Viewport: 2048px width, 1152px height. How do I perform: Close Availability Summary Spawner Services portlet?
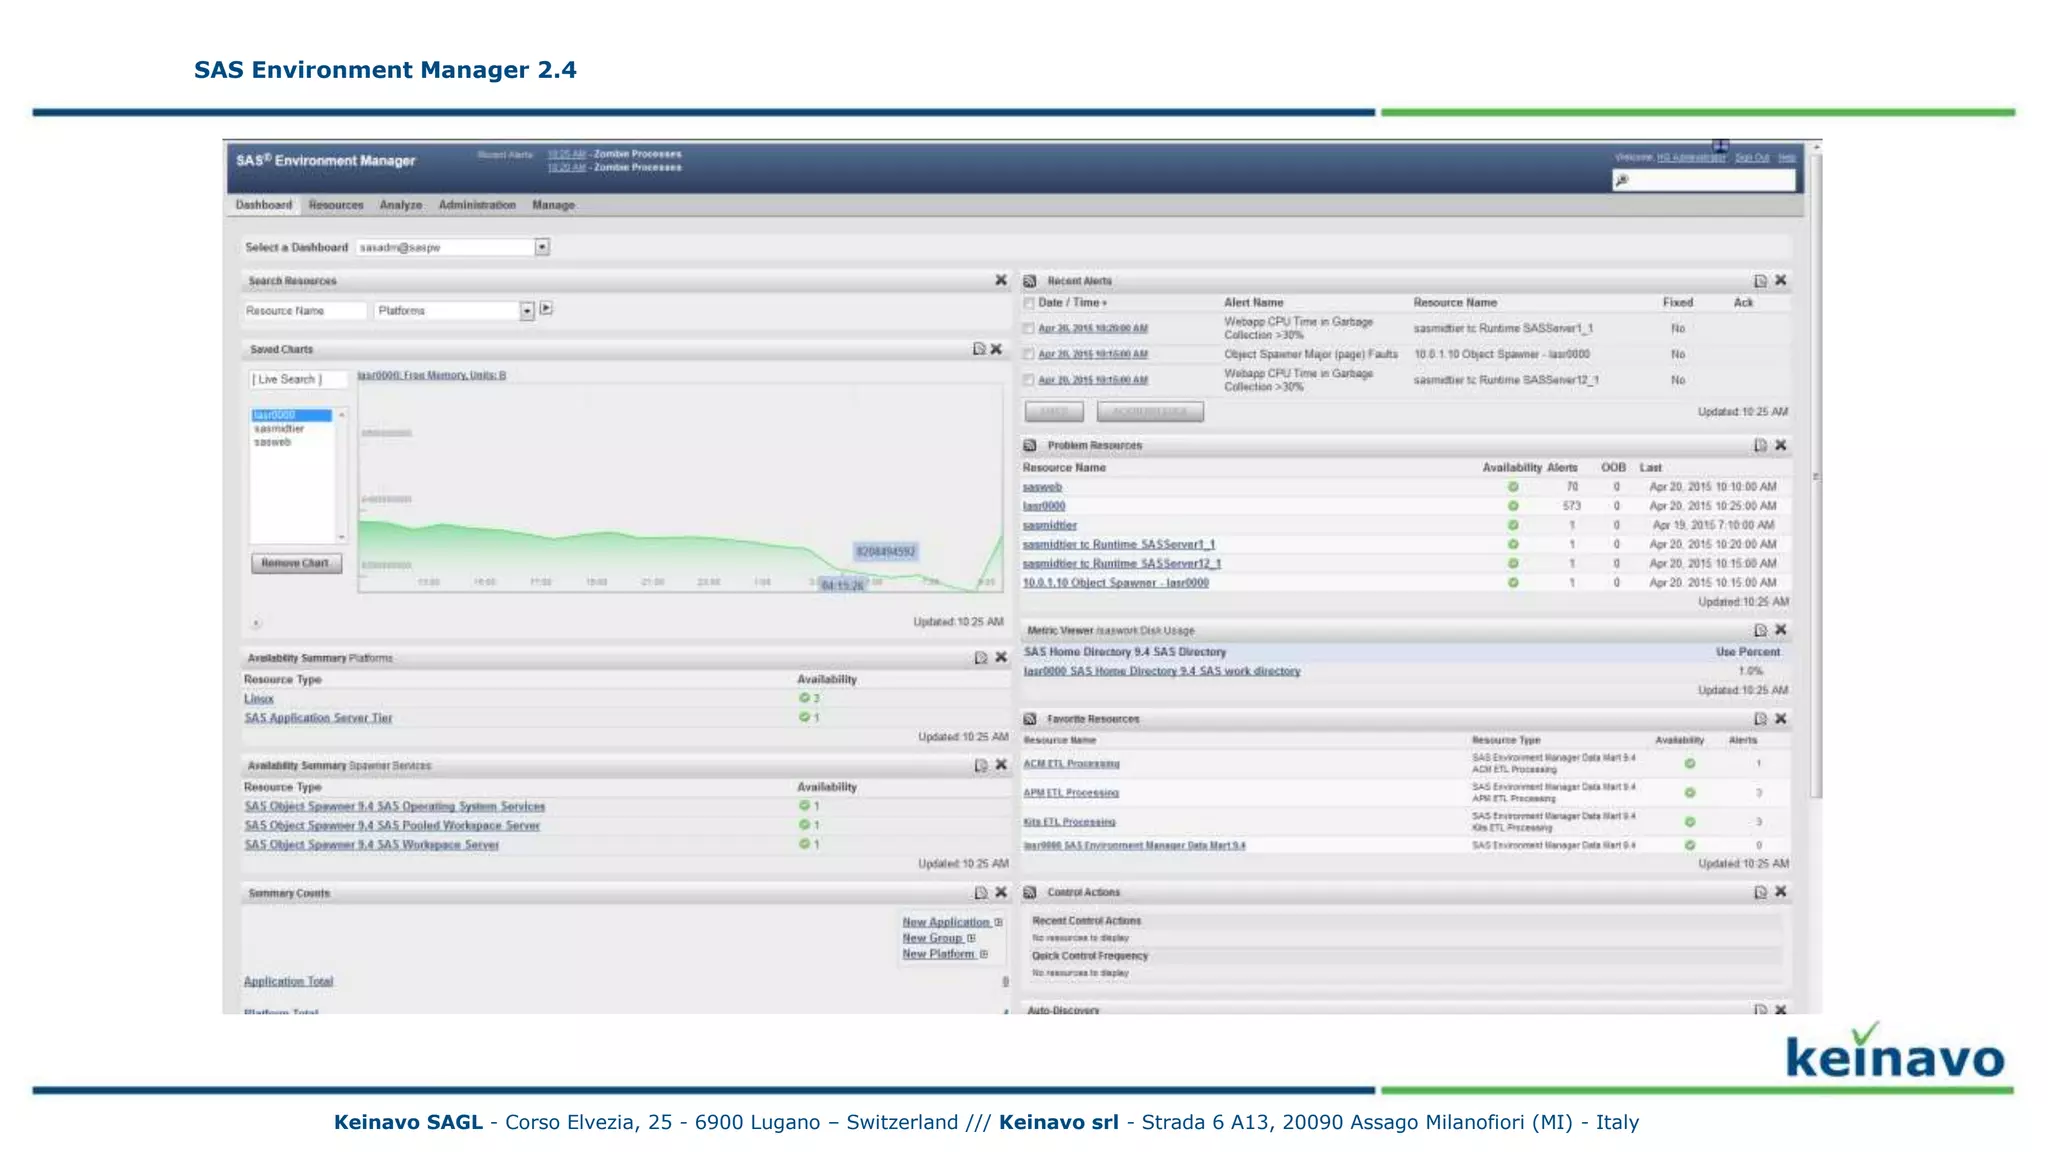[x=1000, y=764]
